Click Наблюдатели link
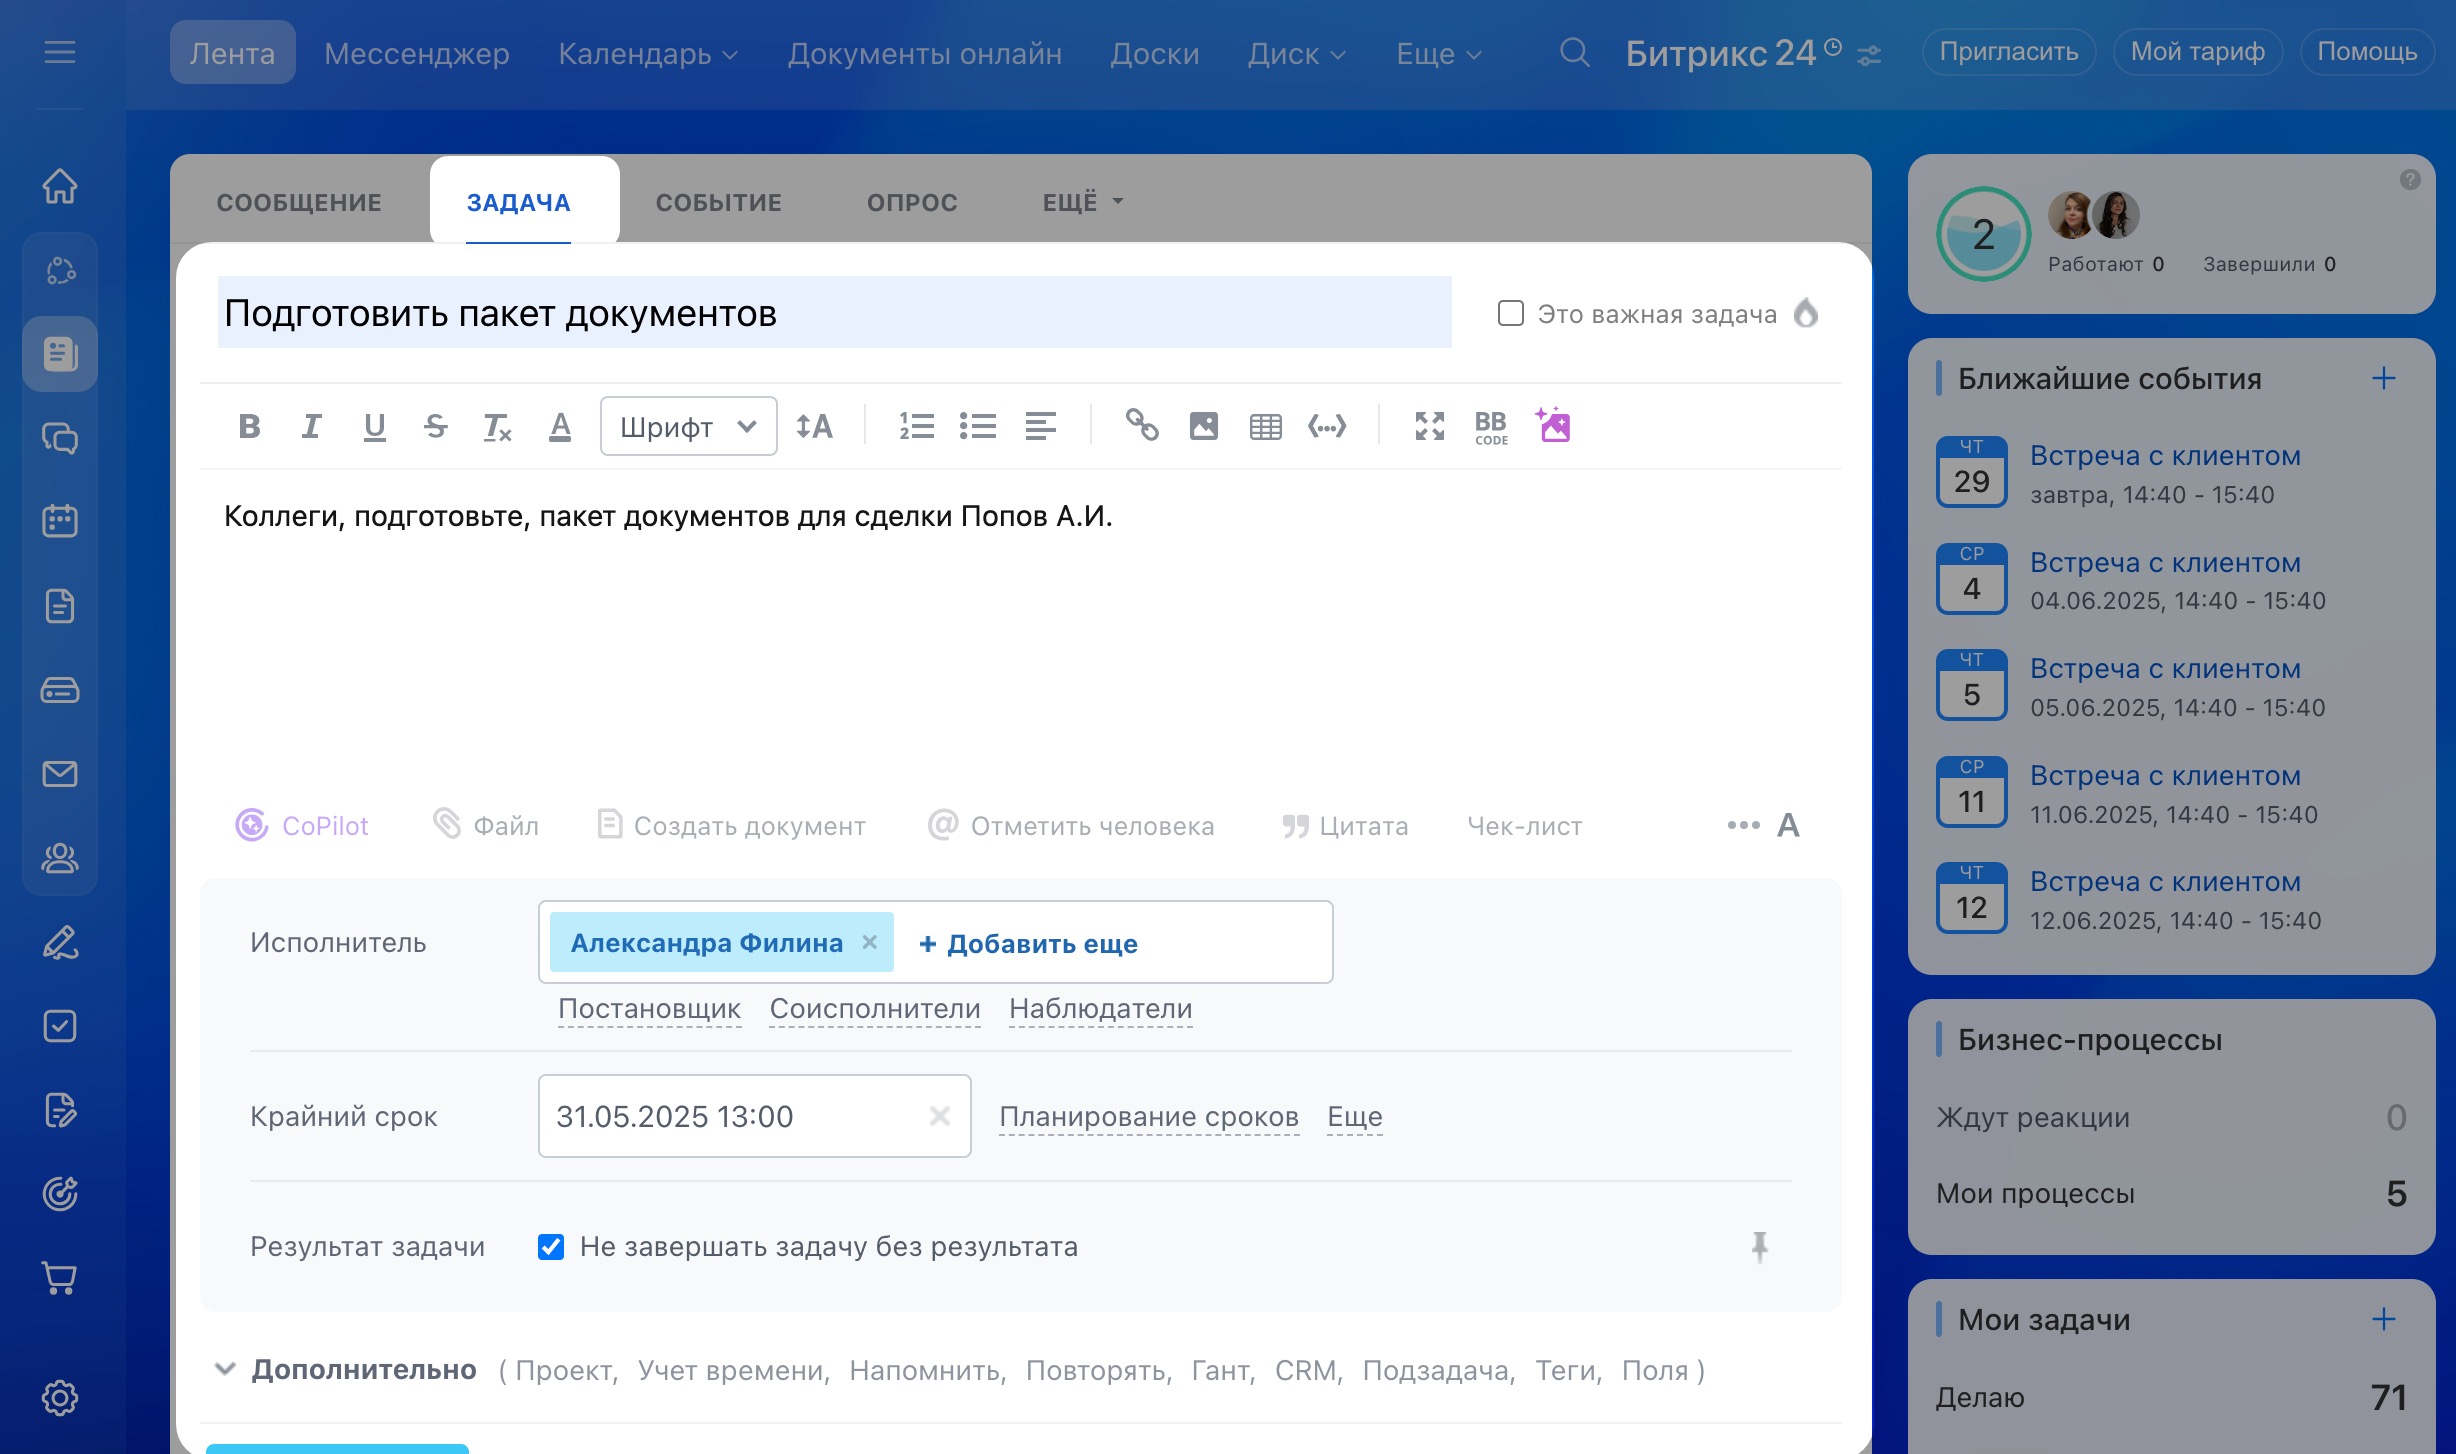This screenshot has width=2456, height=1454. tap(1101, 1009)
